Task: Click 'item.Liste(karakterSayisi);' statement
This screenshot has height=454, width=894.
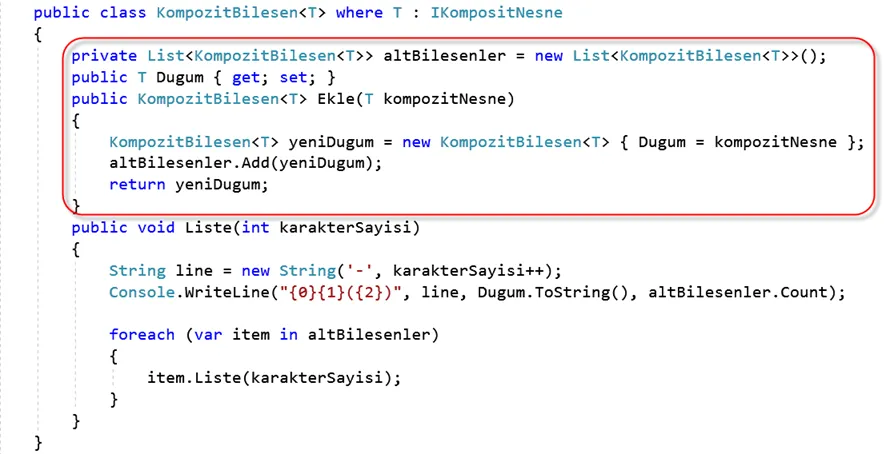Action: pos(274,378)
